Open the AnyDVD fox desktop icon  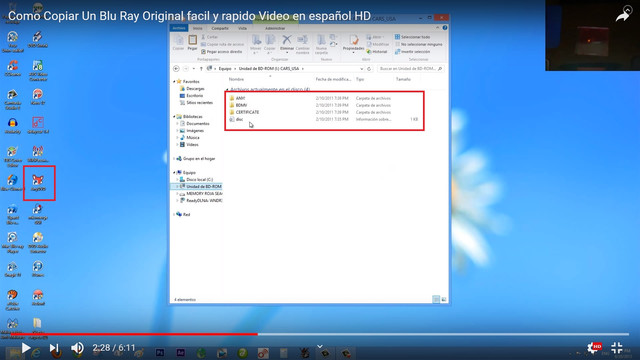tap(38, 182)
